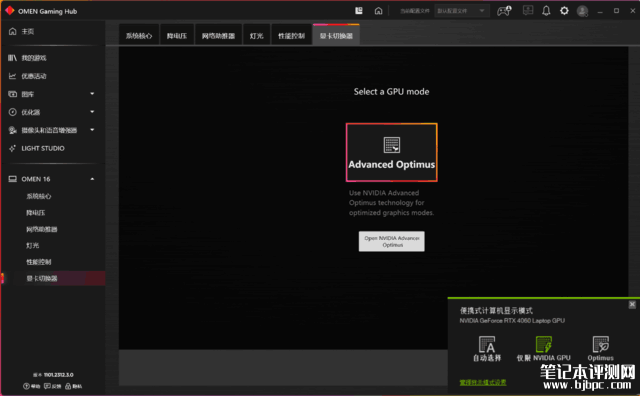Click the NVIDIA GeForce RTX 4060 Laptop GPU text
Viewport: 640px width, 396px height.
pyautogui.click(x=512, y=321)
